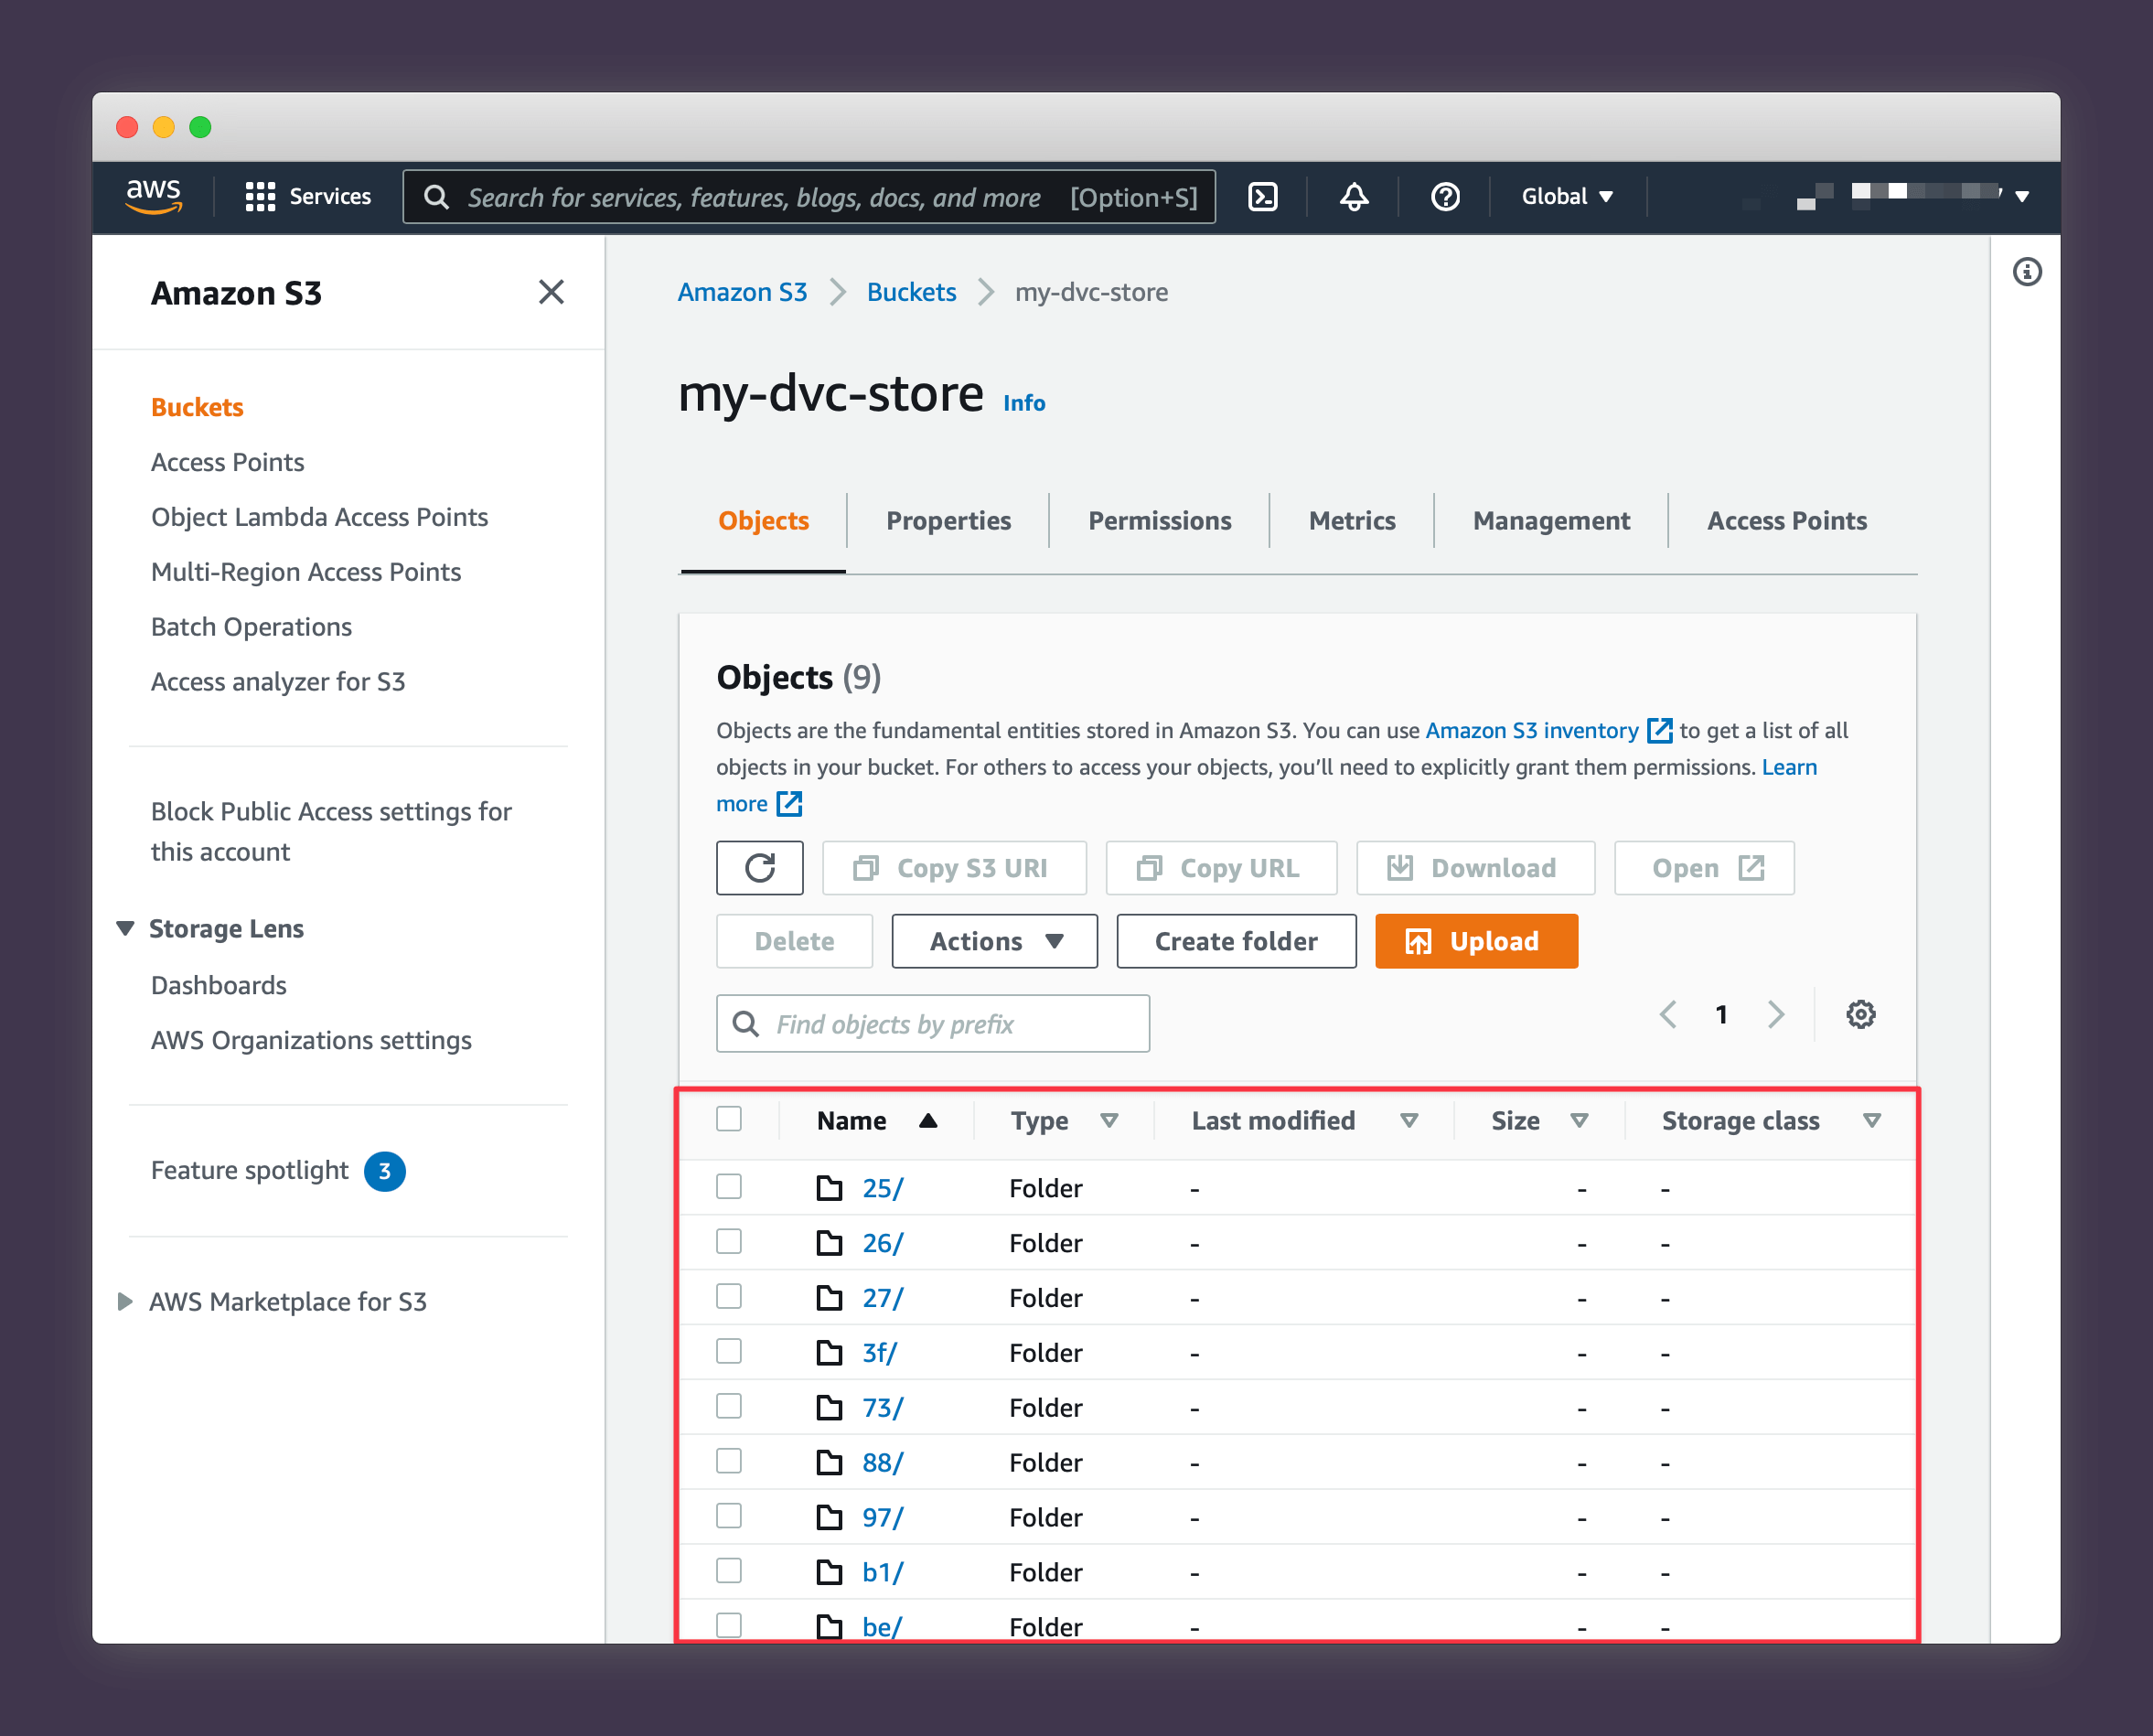The image size is (2153, 1736).
Task: Open the table preferences gear
Action: point(1860,1015)
